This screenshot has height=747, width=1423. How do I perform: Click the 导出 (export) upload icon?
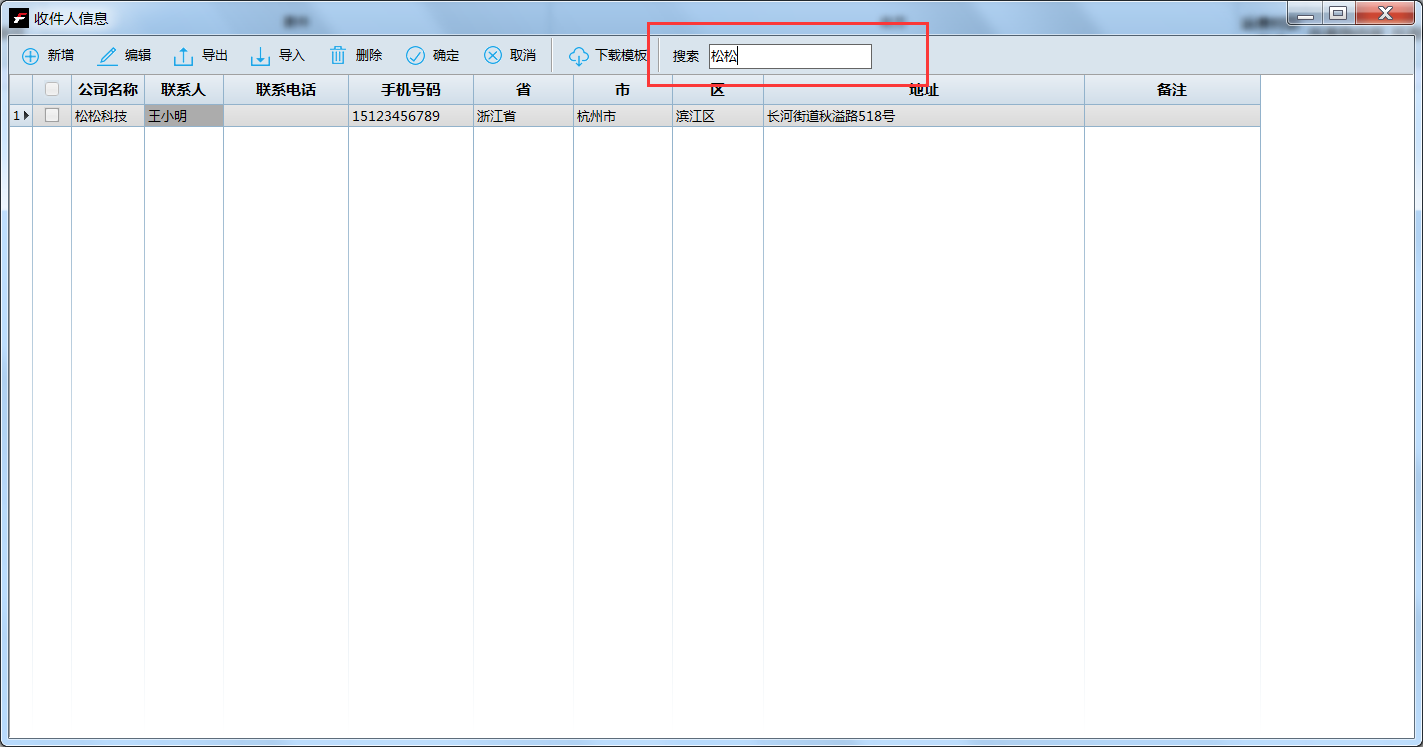(x=184, y=56)
